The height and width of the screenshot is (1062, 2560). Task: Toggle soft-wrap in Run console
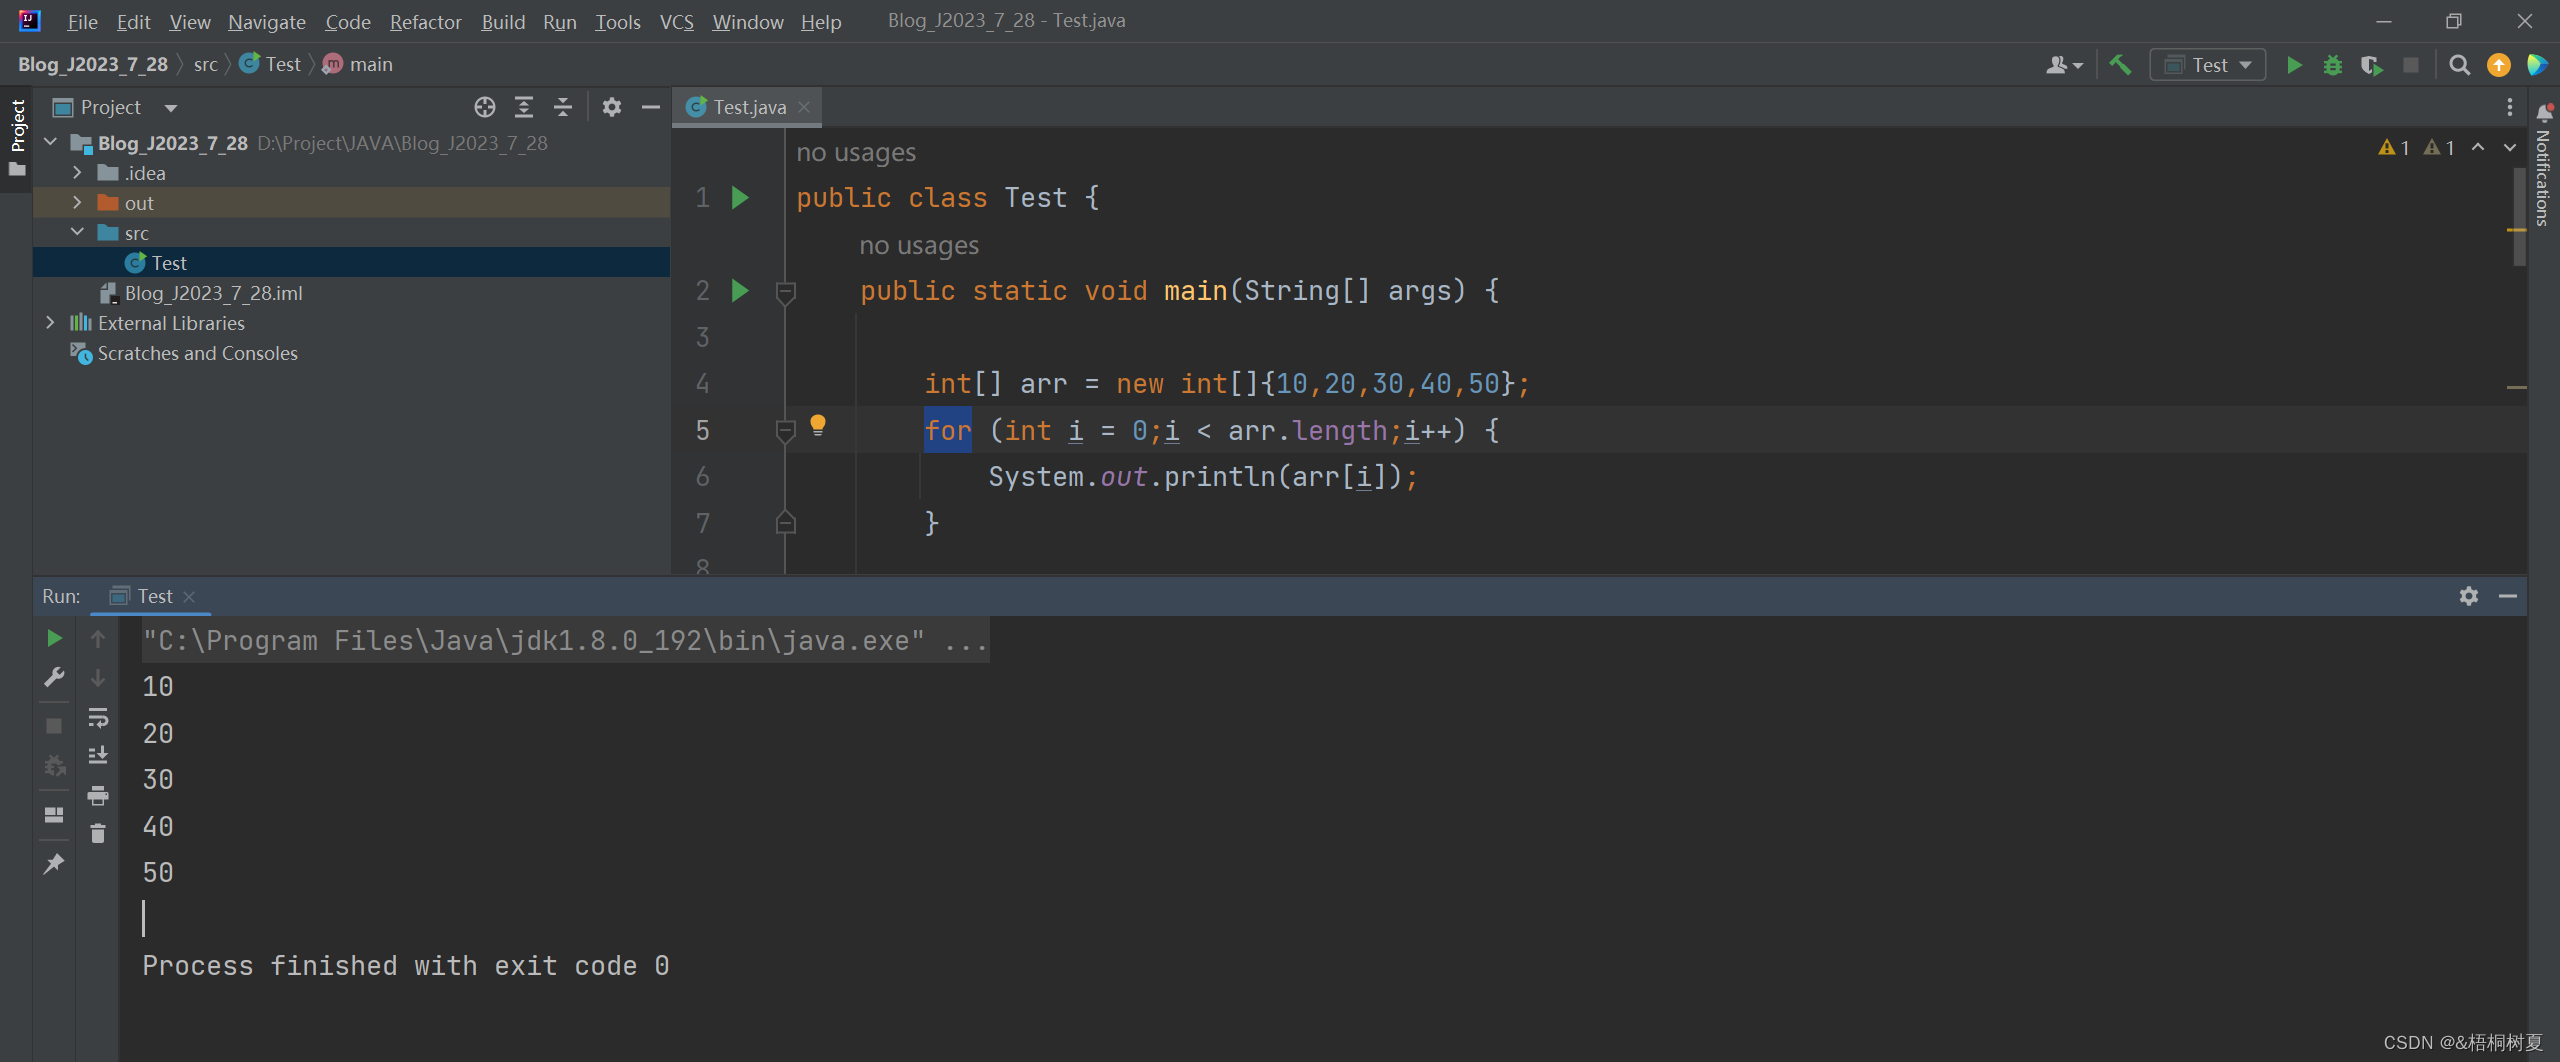coord(98,717)
